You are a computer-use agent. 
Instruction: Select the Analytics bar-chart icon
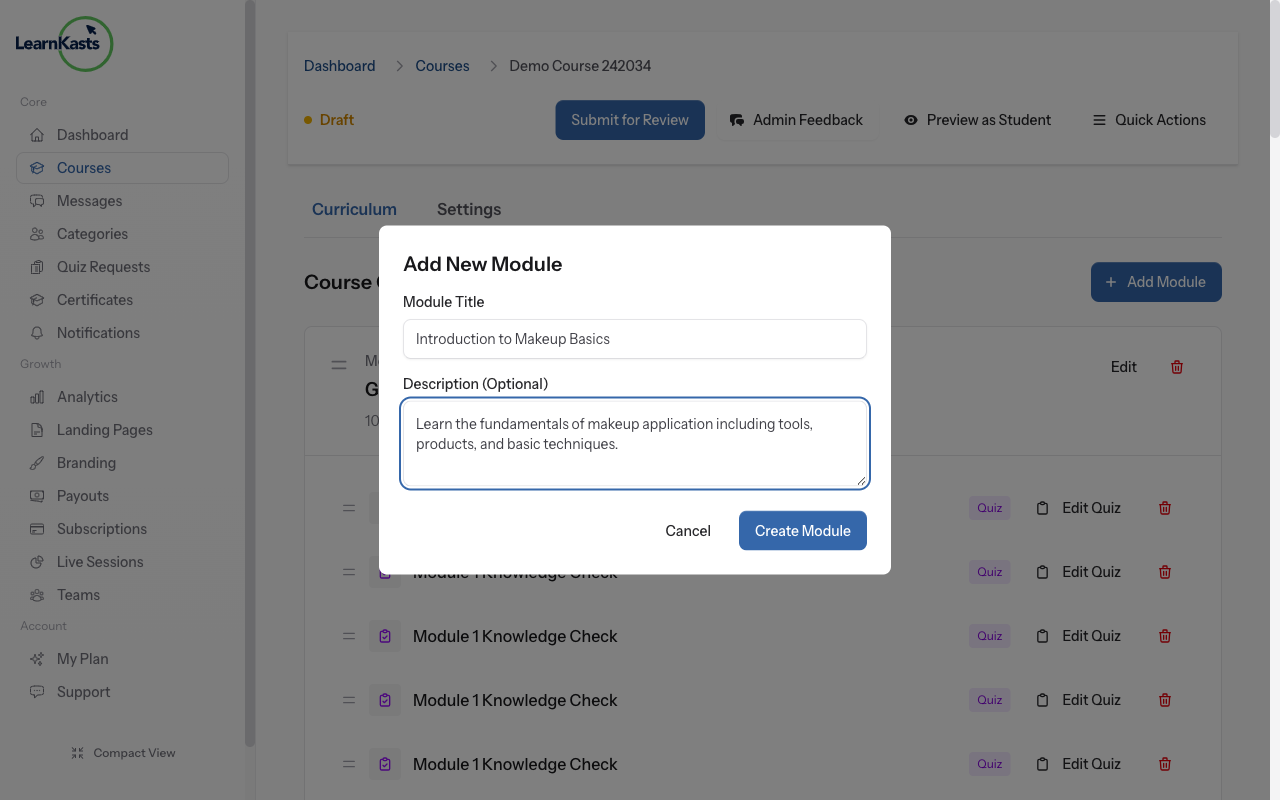point(36,396)
